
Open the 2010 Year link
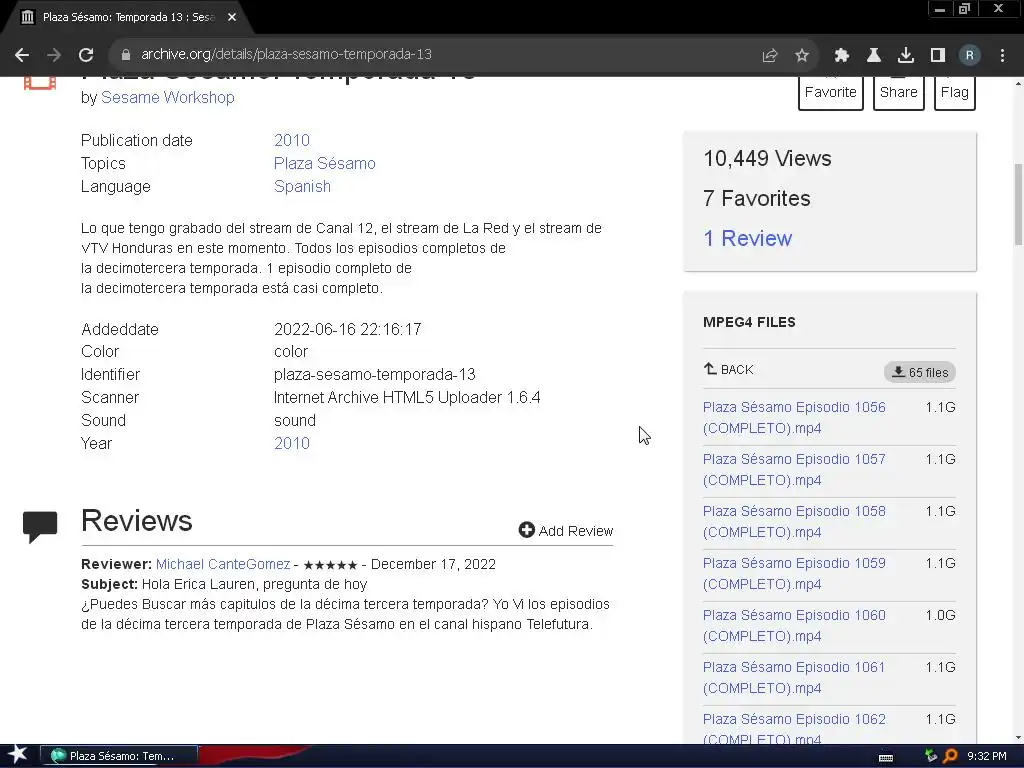coord(292,443)
